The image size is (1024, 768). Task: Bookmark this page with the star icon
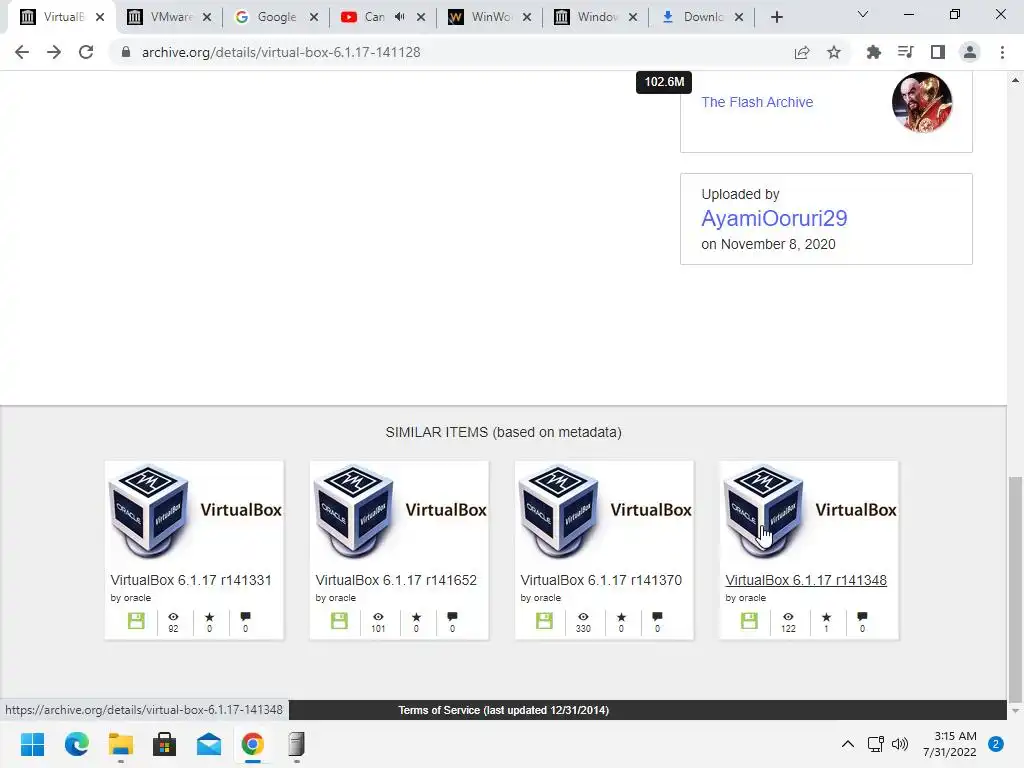pos(834,52)
